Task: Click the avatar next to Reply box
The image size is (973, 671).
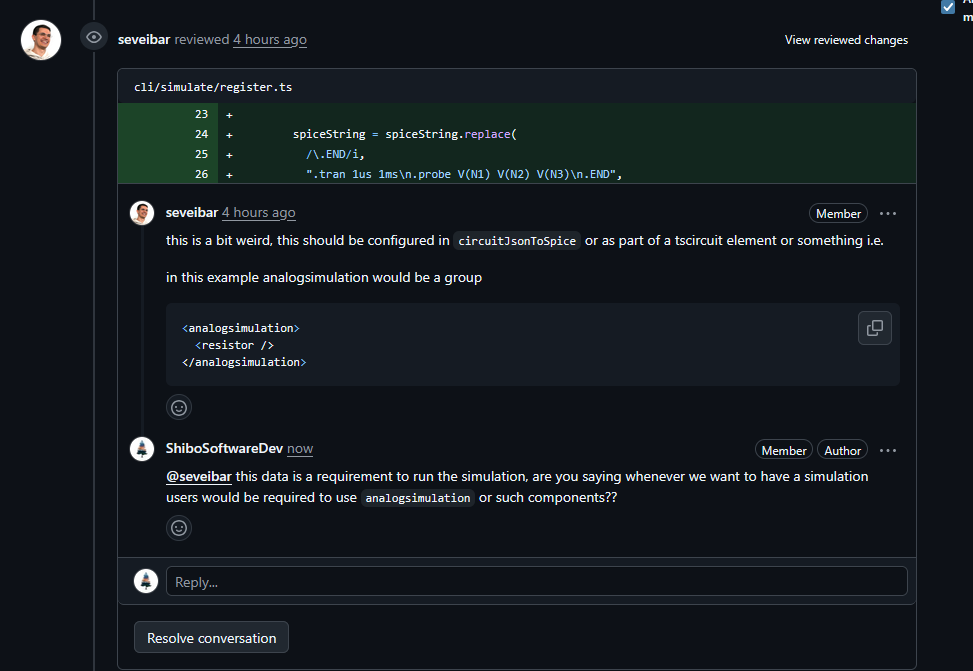Action: [x=146, y=581]
